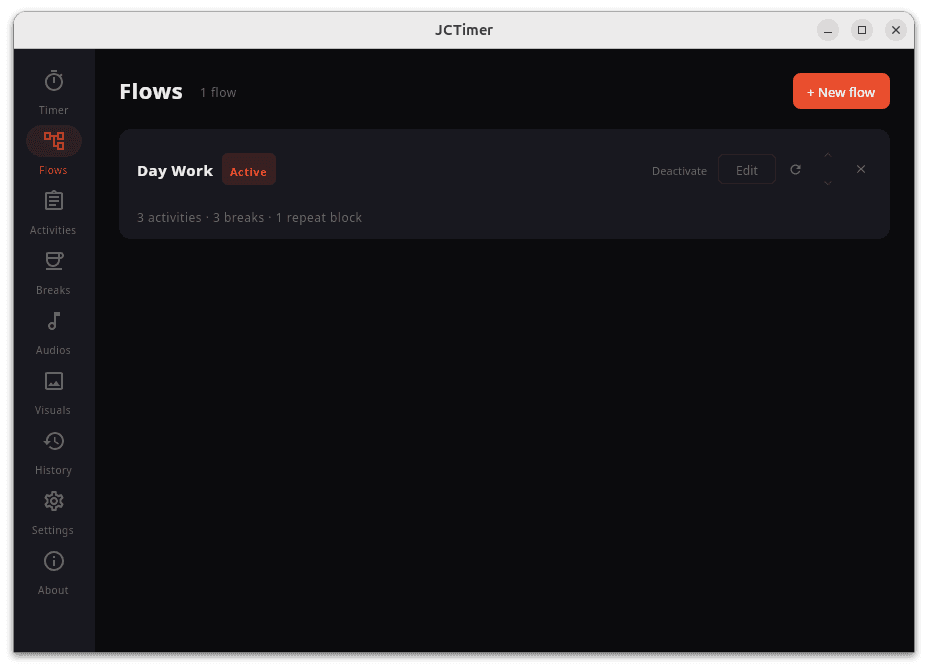The height and width of the screenshot is (669, 928).
Task: Click the '3 activities · 3 breaks · 1 repeat block' summary
Action: 249,218
